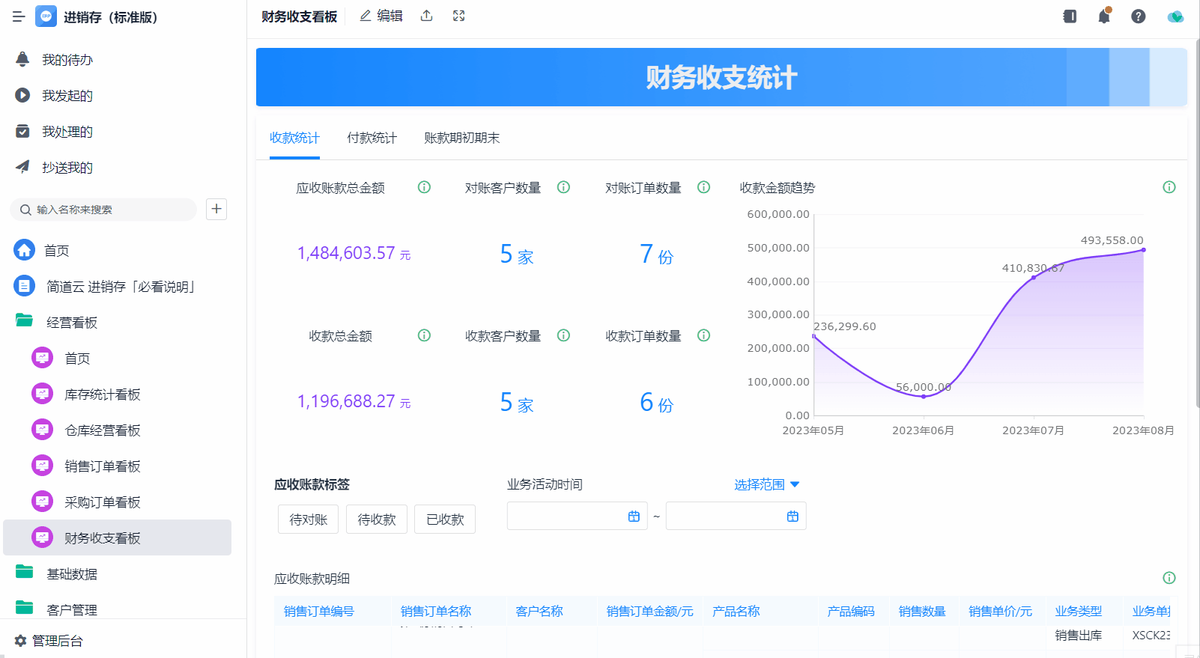Click the 编辑 button
The image size is (1200, 658).
click(x=381, y=16)
